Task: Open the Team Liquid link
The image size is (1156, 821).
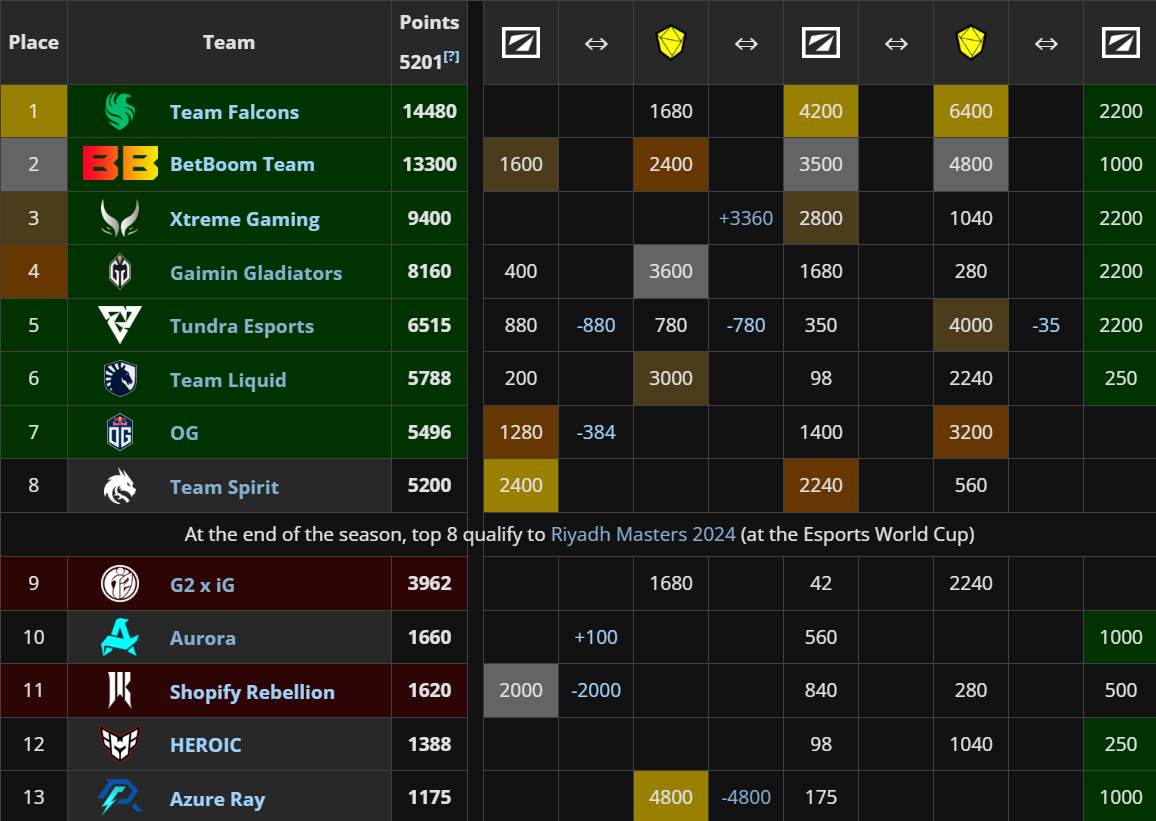Action: point(228,380)
